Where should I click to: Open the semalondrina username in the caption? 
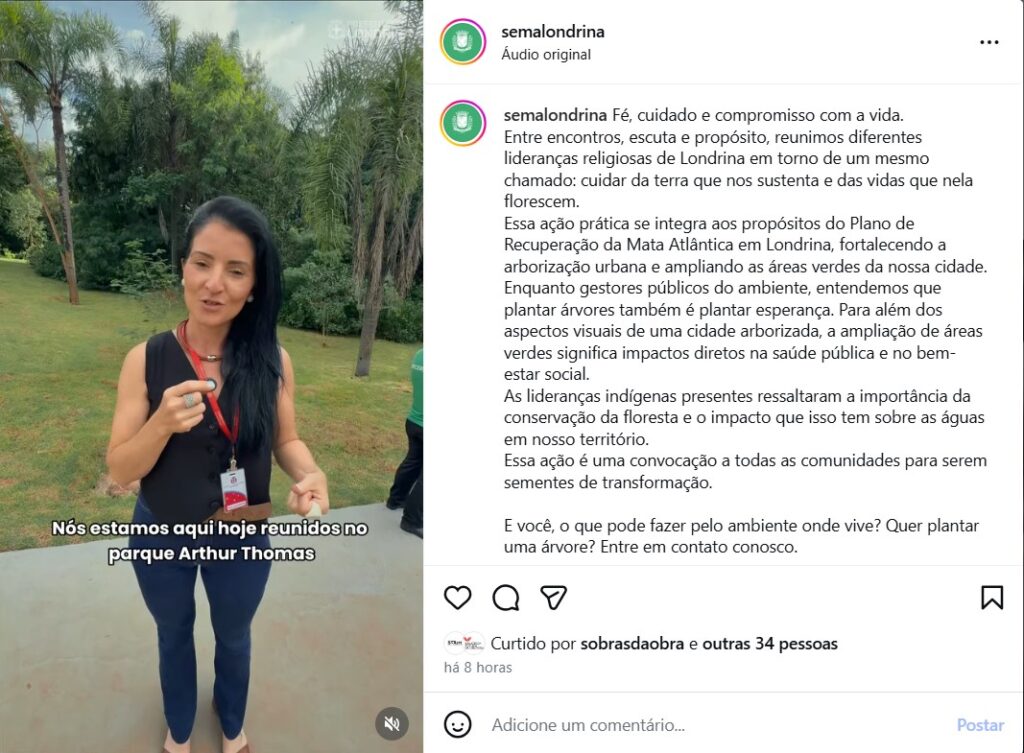(555, 115)
